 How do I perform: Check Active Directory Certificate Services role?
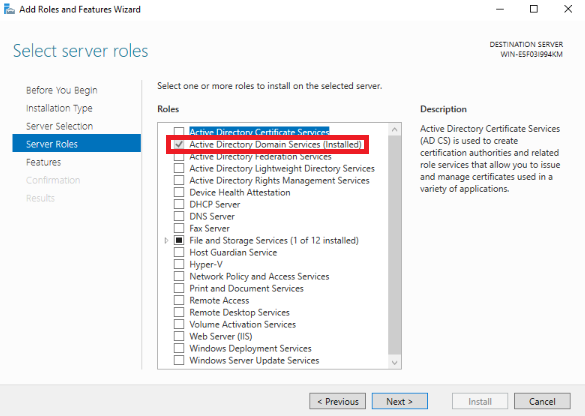[179, 132]
